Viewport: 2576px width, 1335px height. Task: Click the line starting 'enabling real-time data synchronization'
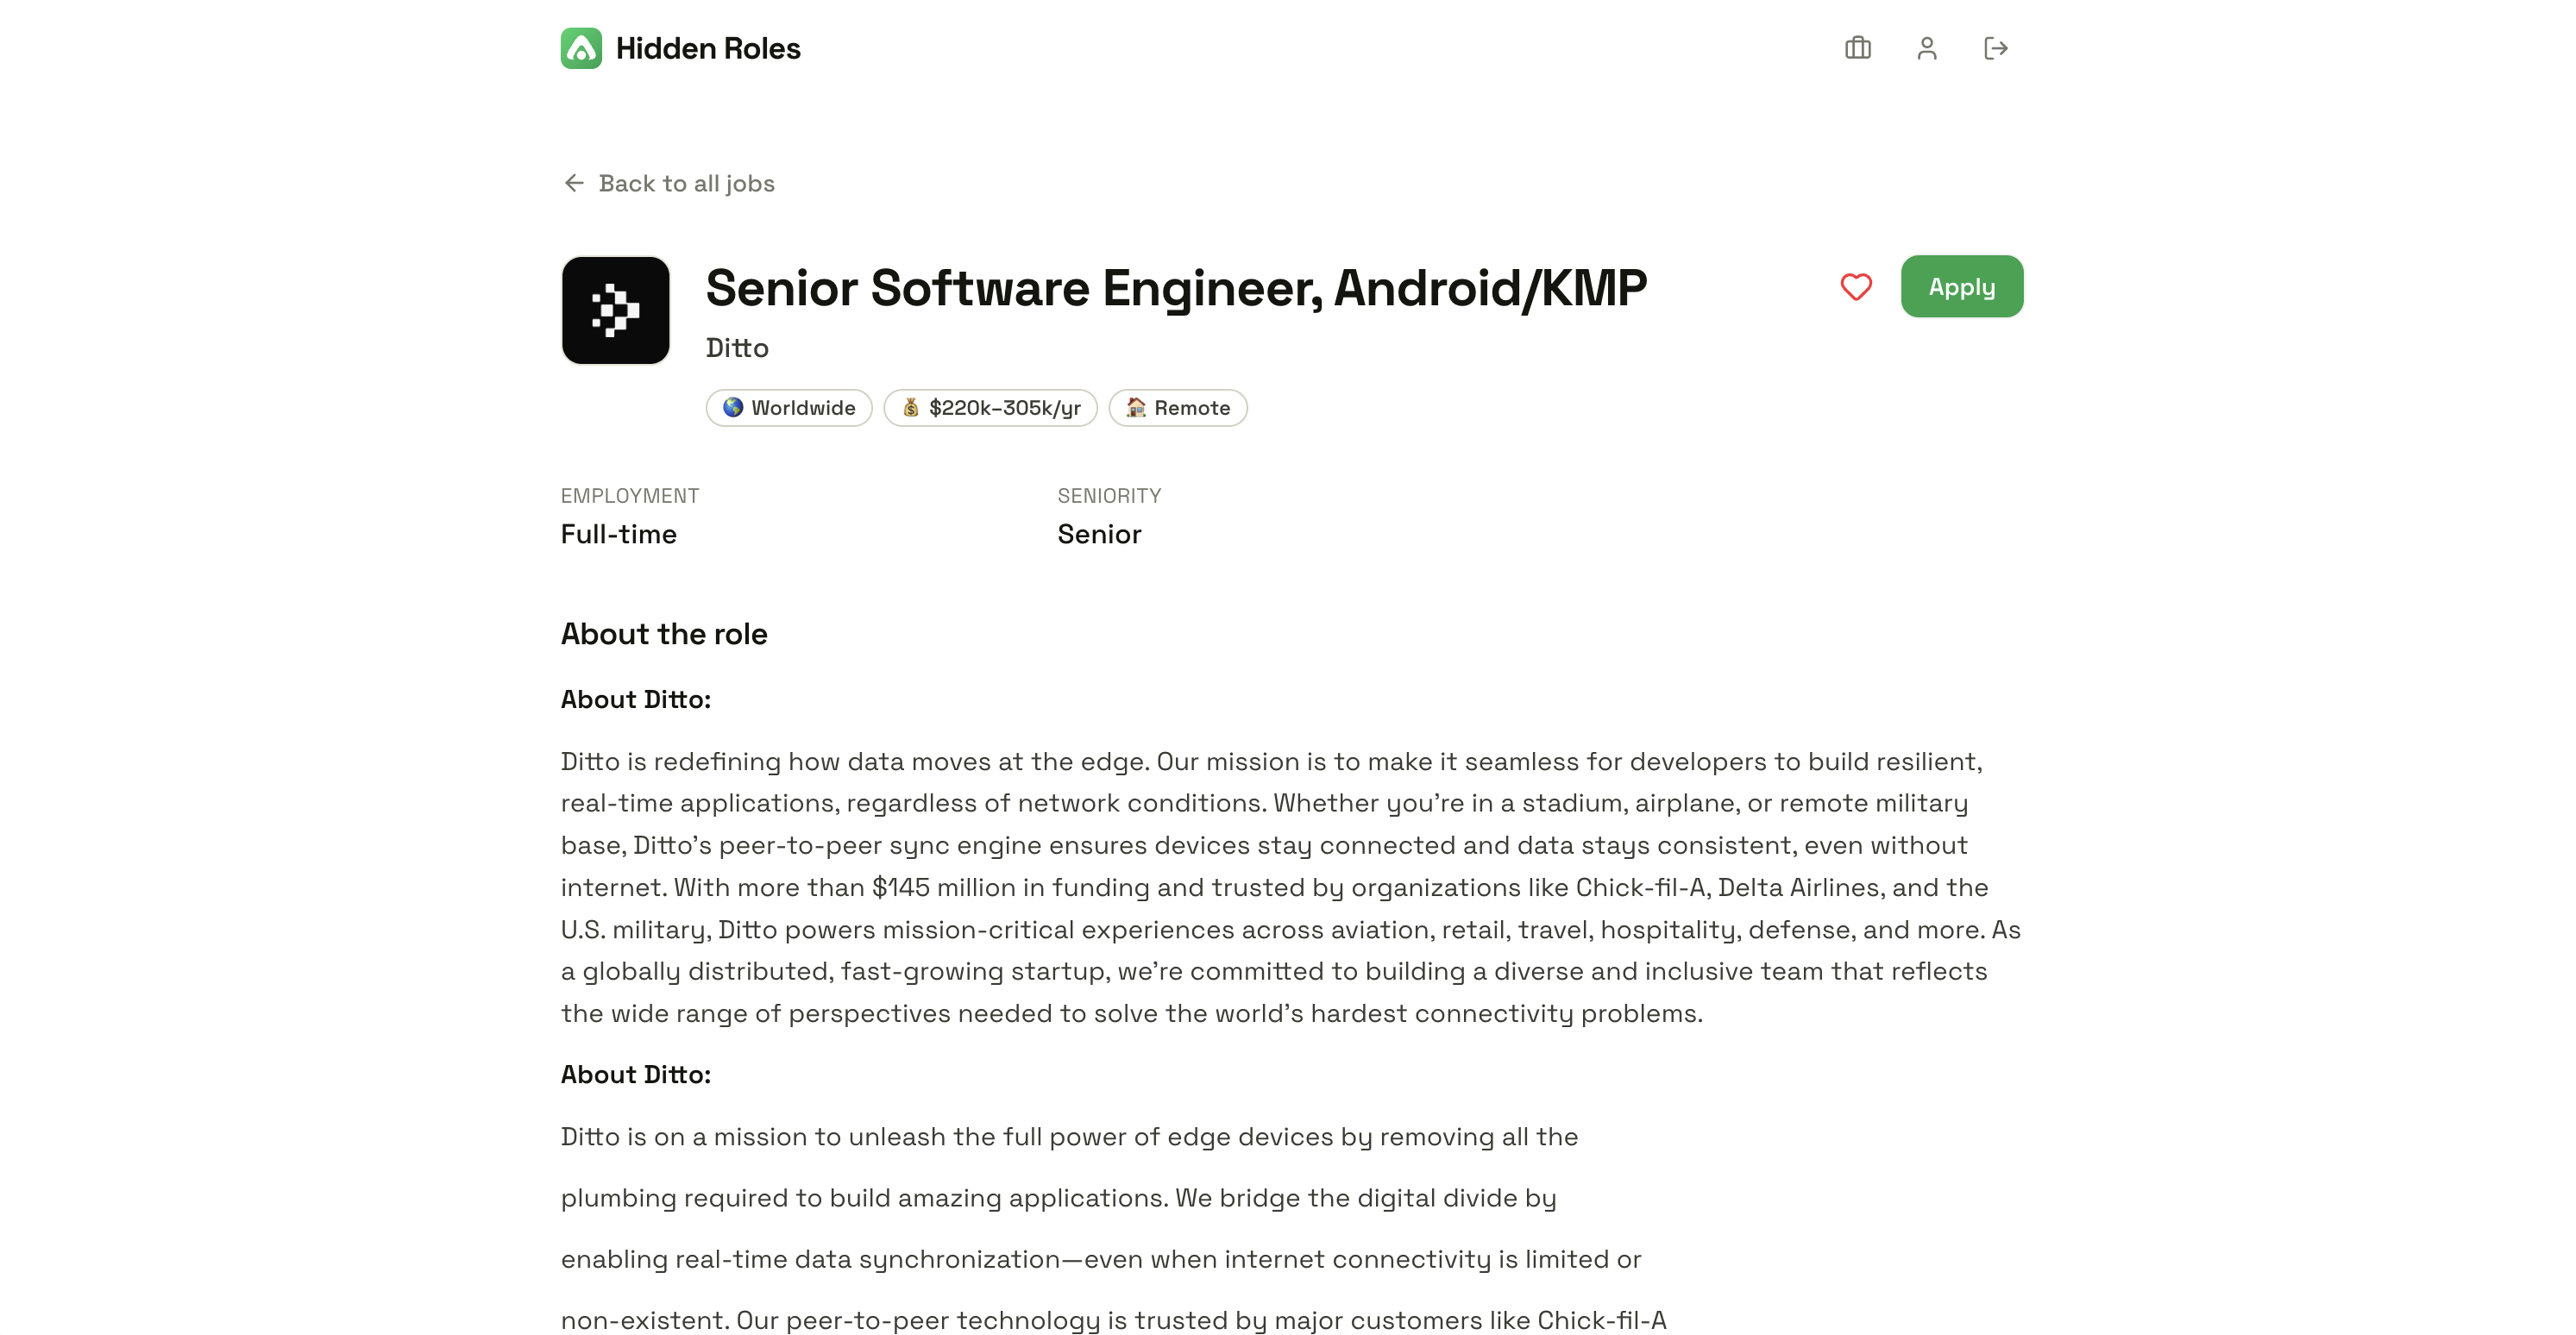(1101, 1259)
